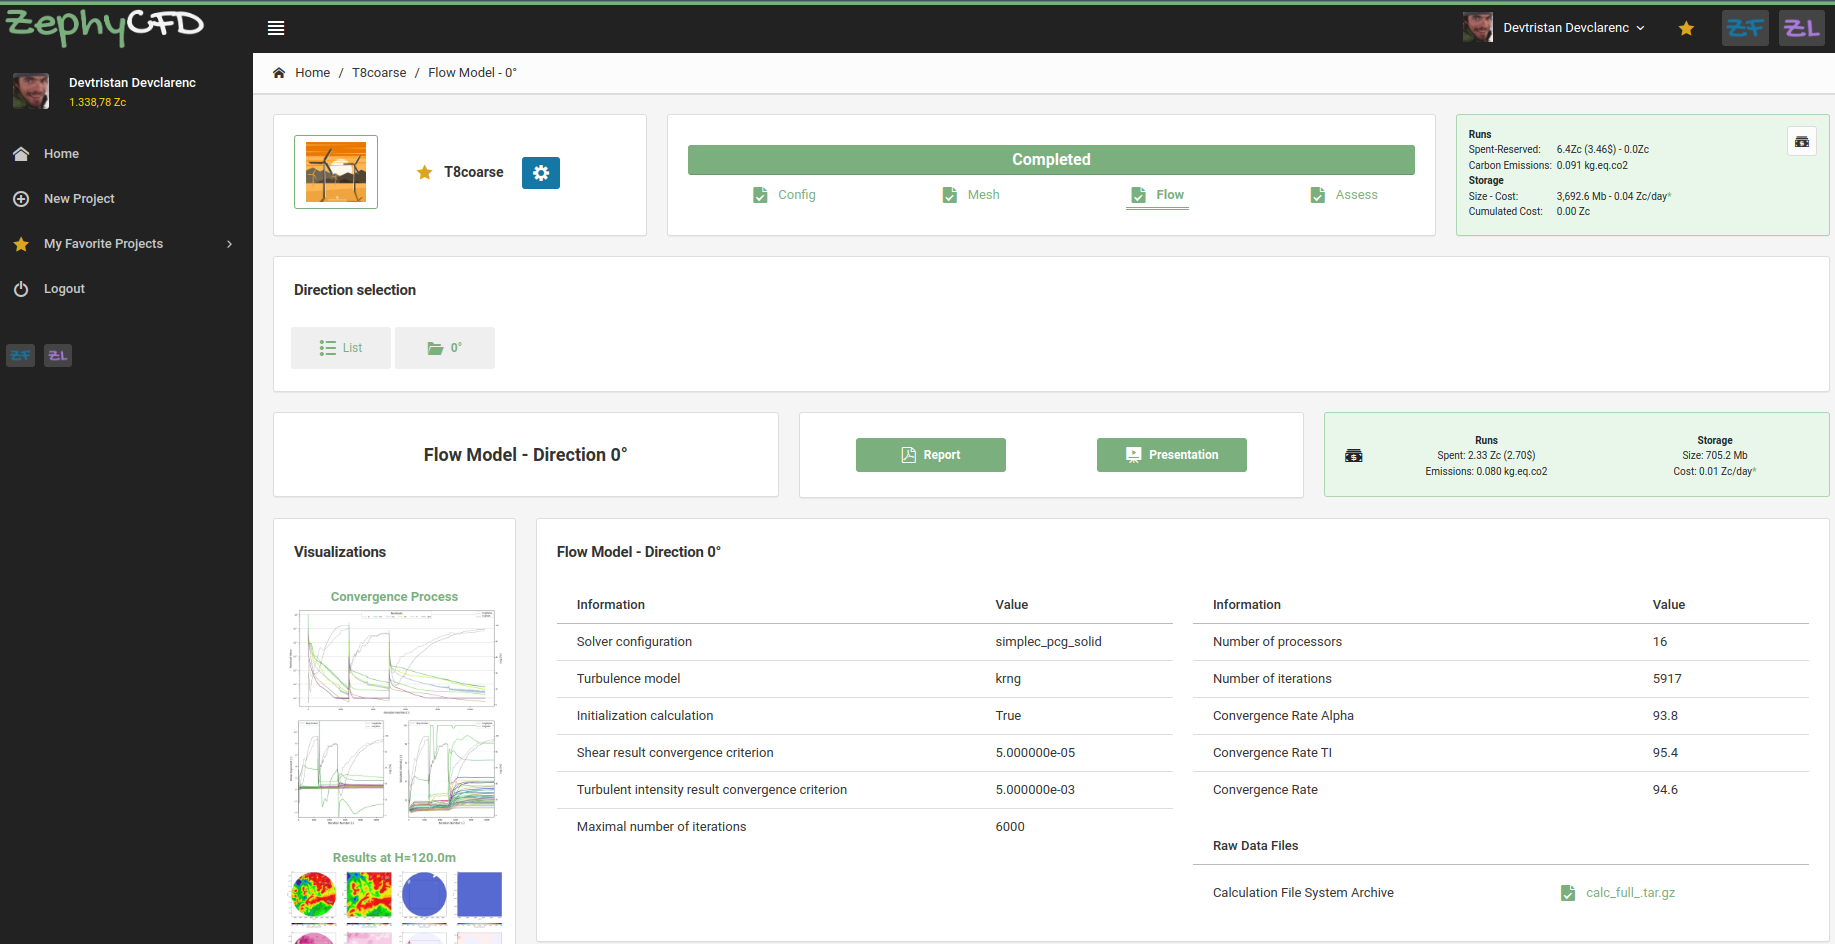The image size is (1835, 944).
Task: Open the first circular results map thumbnail
Action: [313, 895]
